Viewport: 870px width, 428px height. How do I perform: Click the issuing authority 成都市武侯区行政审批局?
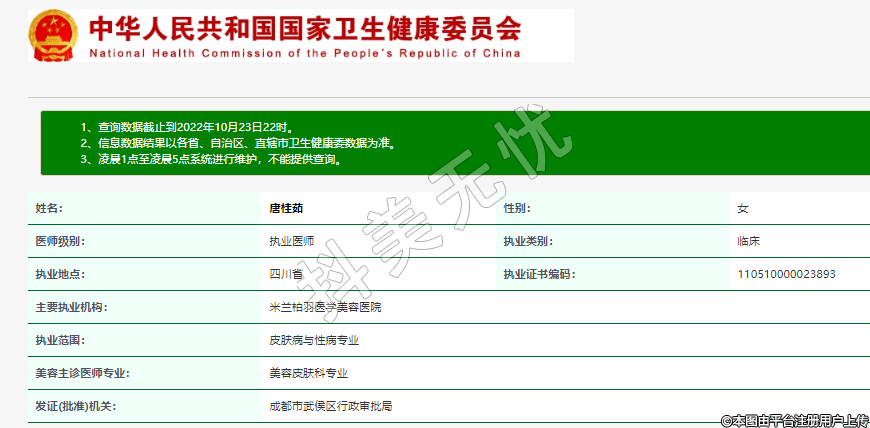tap(331, 406)
